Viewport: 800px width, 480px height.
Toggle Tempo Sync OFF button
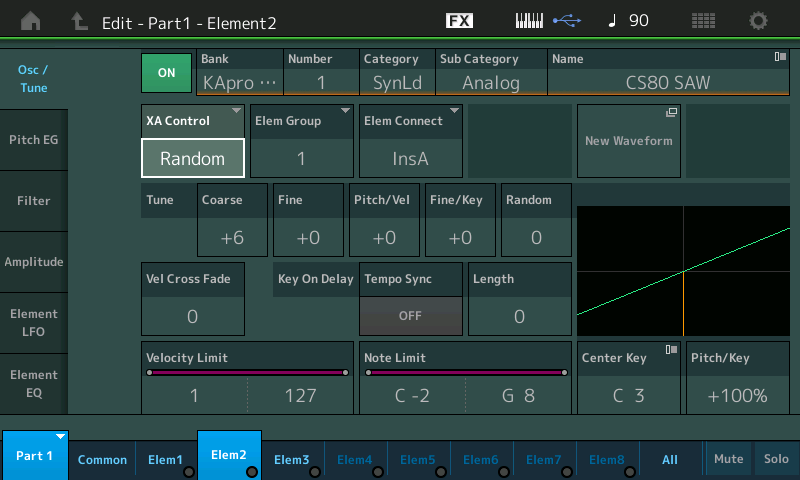coord(410,316)
